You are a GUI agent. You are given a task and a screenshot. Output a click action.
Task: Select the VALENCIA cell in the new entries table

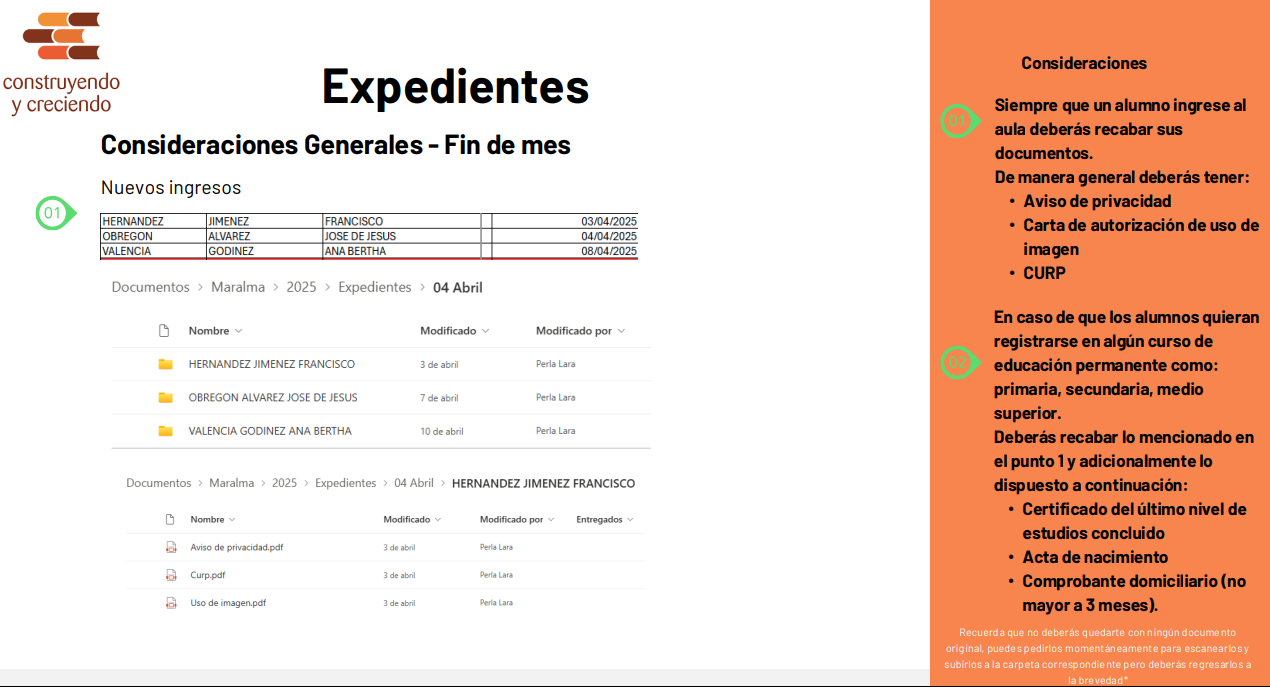127,251
